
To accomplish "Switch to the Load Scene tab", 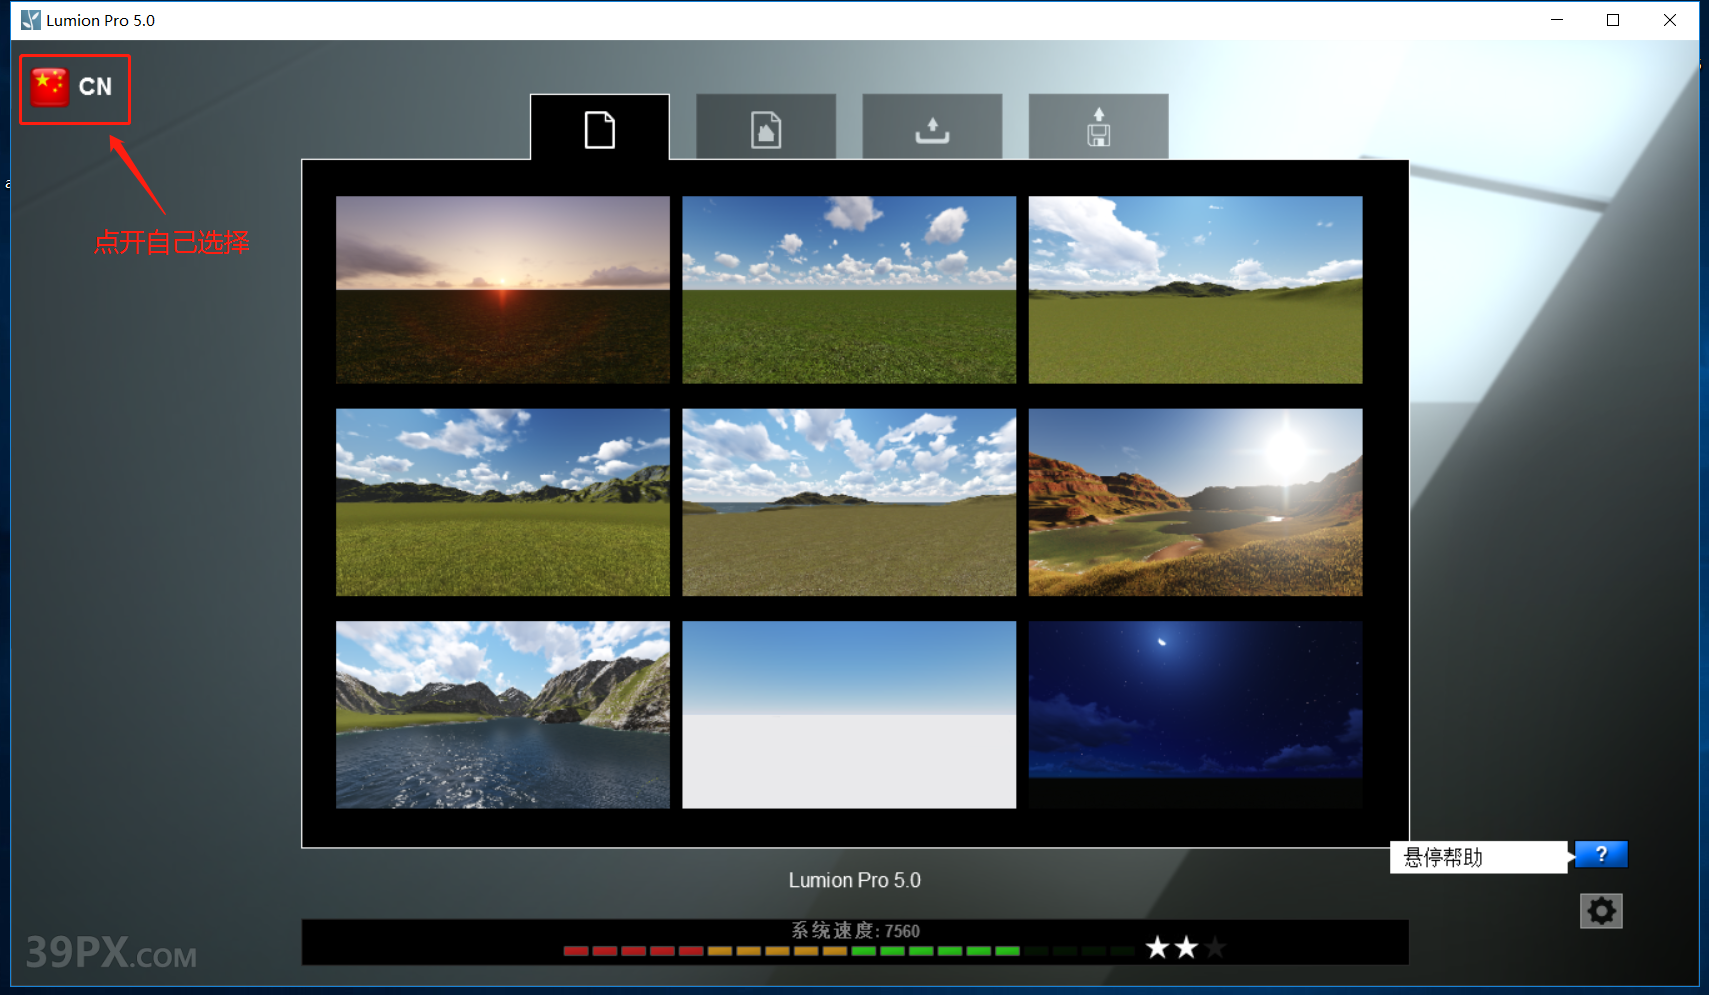I will tap(932, 129).
